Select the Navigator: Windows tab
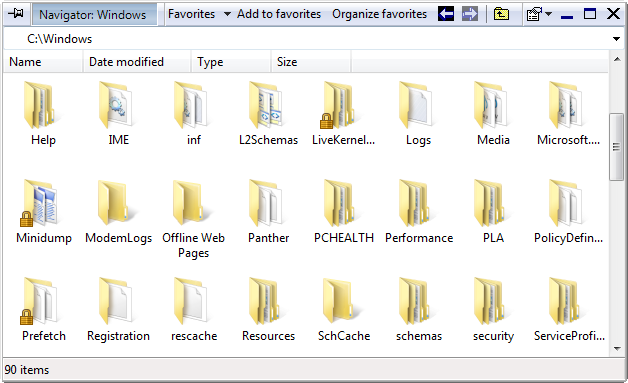The width and height of the screenshot is (628, 383). [x=94, y=14]
